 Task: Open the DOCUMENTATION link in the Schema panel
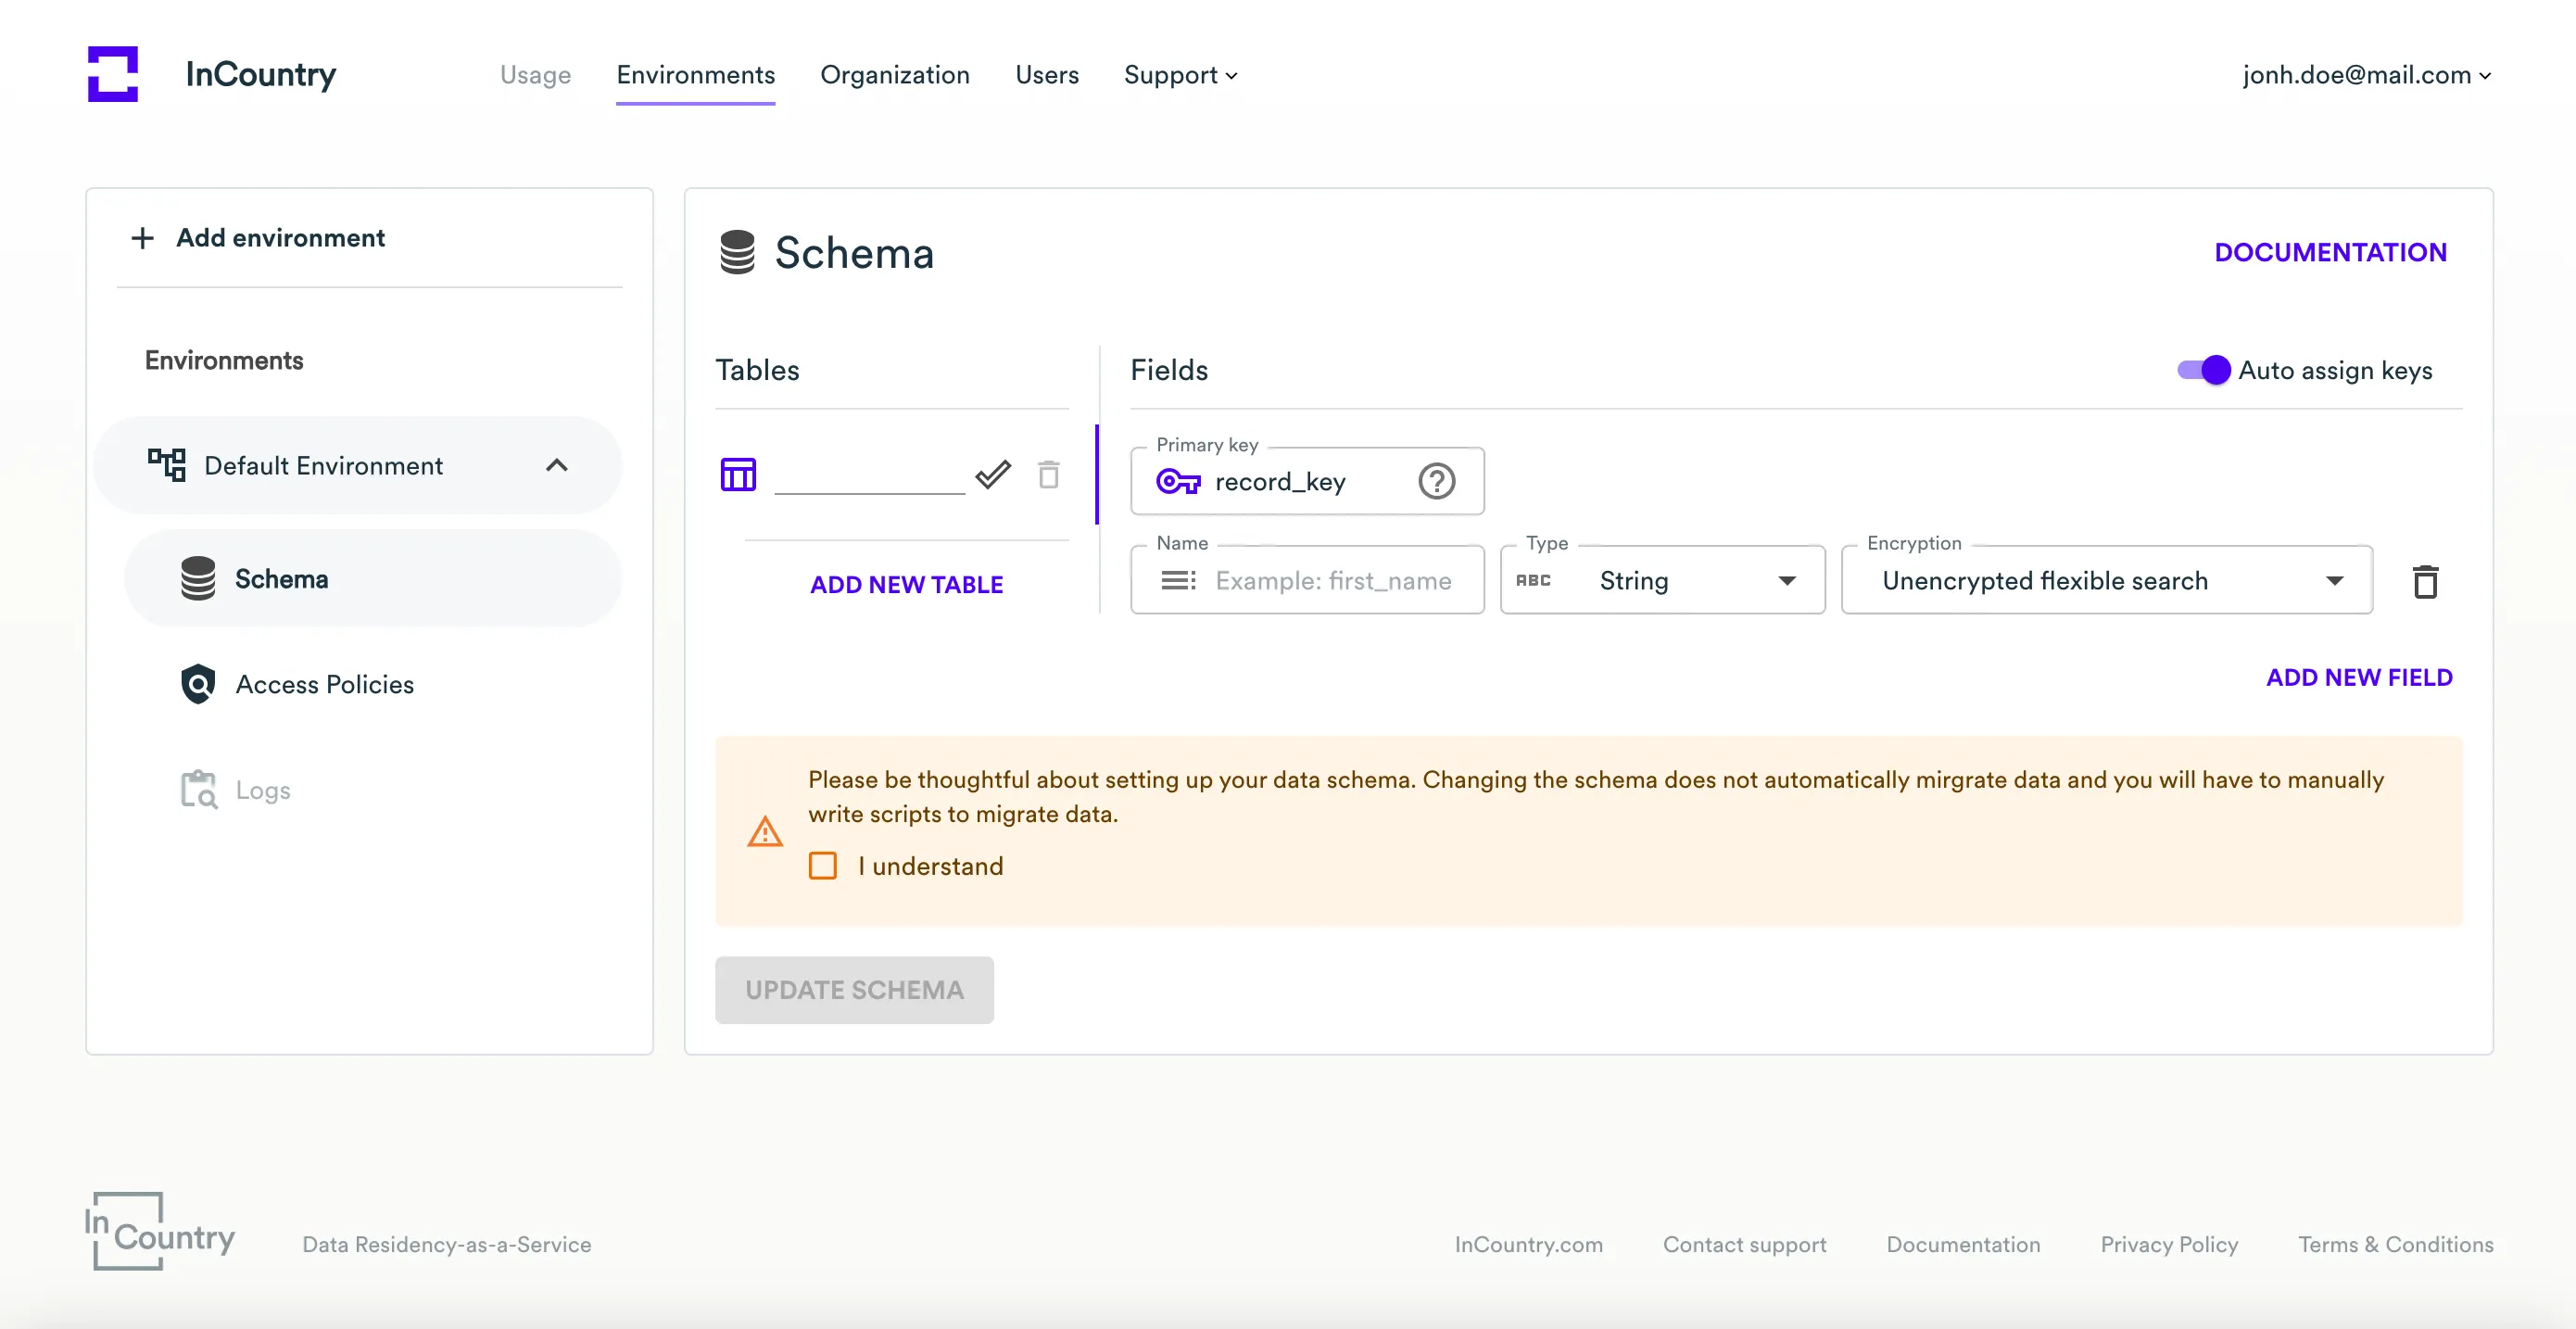tap(2329, 252)
